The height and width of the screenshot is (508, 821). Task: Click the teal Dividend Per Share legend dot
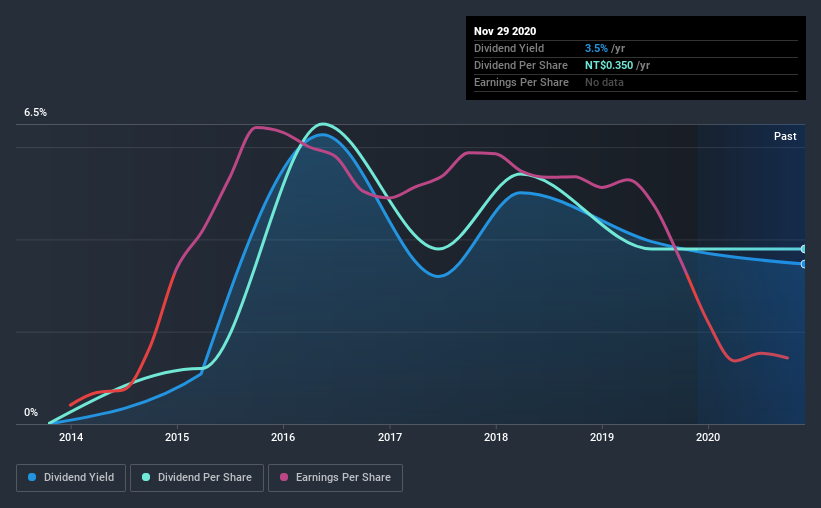click(x=146, y=477)
